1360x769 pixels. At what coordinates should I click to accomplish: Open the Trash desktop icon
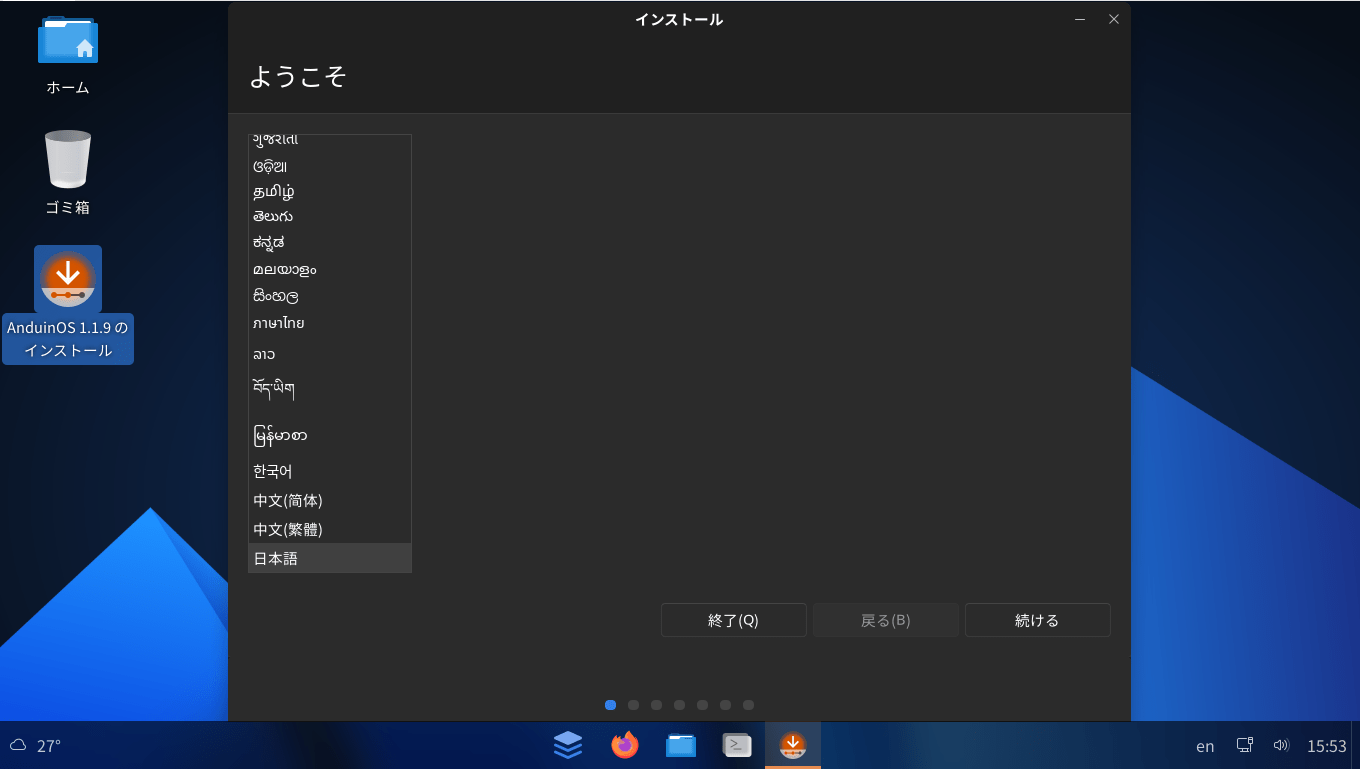[68, 160]
